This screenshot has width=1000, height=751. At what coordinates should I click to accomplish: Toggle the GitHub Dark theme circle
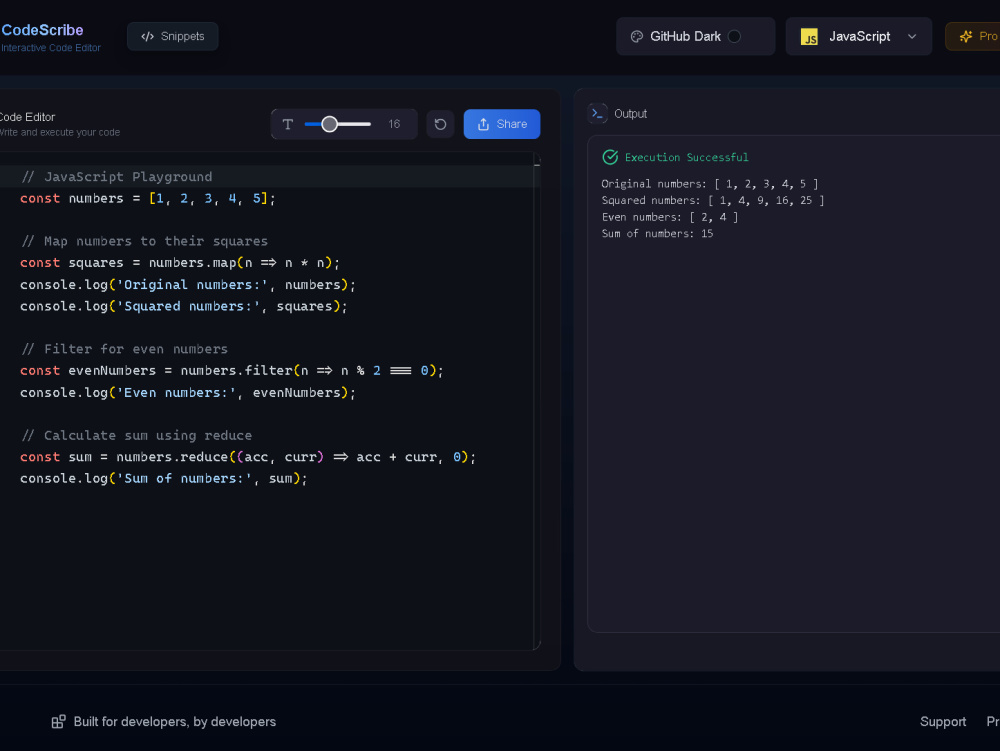click(x=735, y=36)
